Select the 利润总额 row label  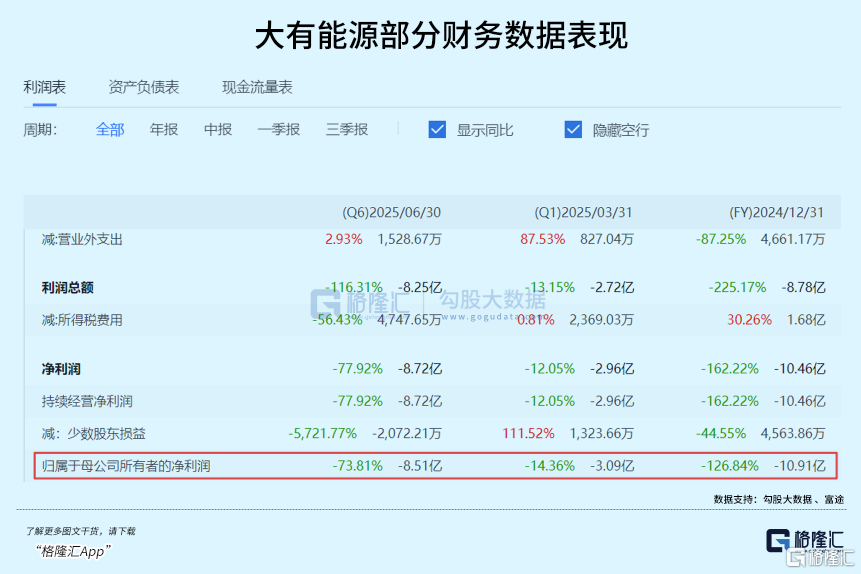(x=68, y=288)
